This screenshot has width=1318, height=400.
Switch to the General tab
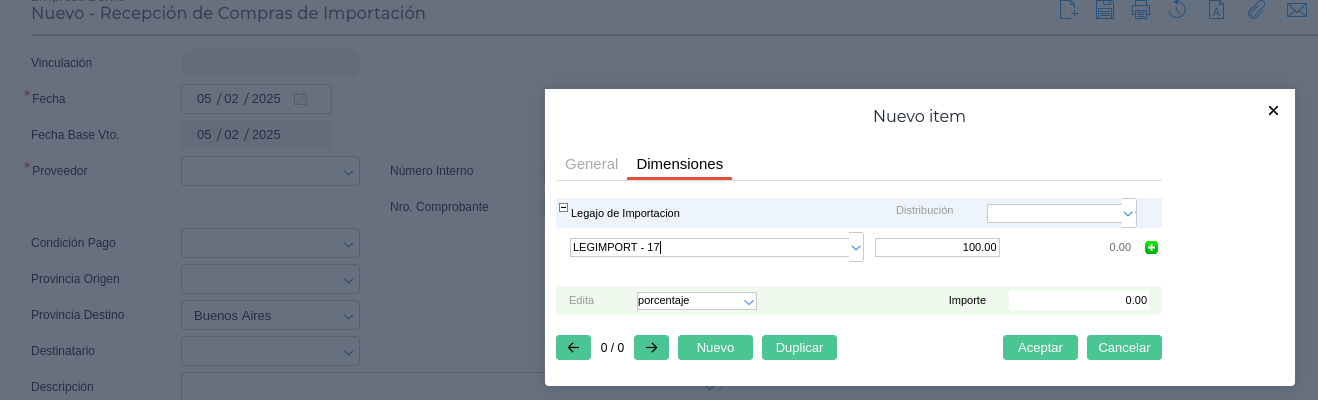pyautogui.click(x=591, y=164)
